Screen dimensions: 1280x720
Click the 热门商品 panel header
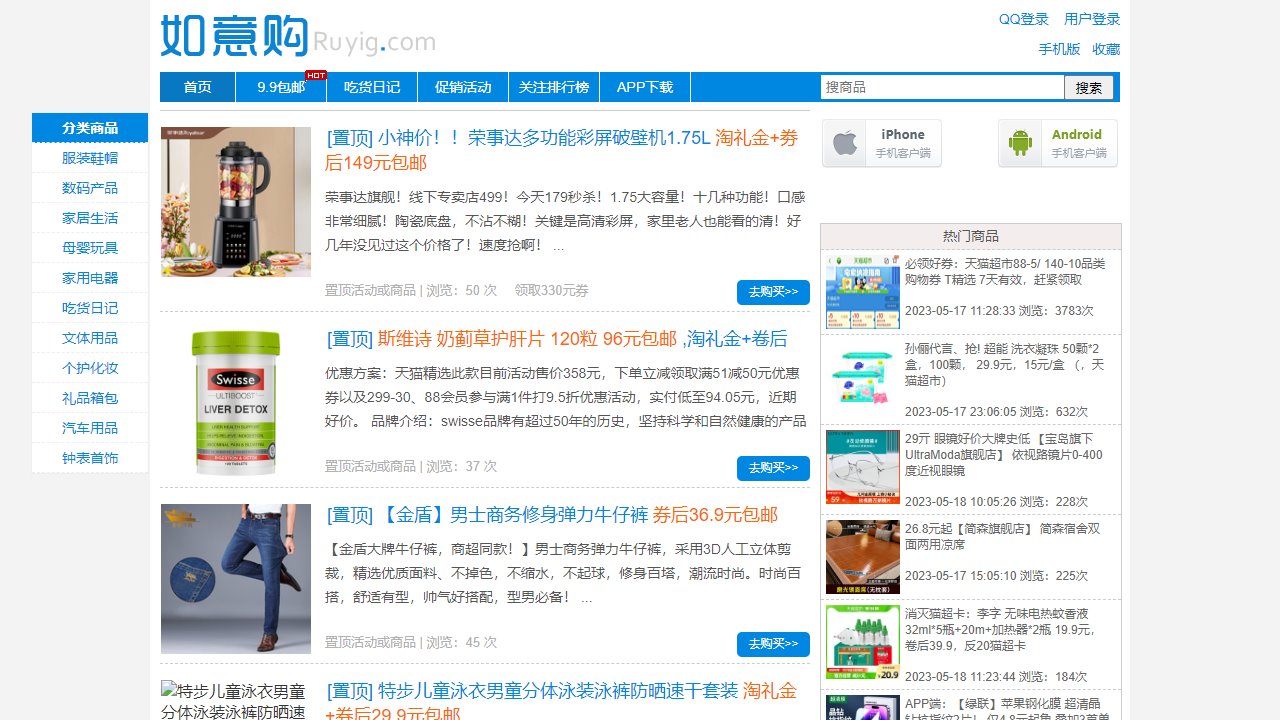point(971,236)
